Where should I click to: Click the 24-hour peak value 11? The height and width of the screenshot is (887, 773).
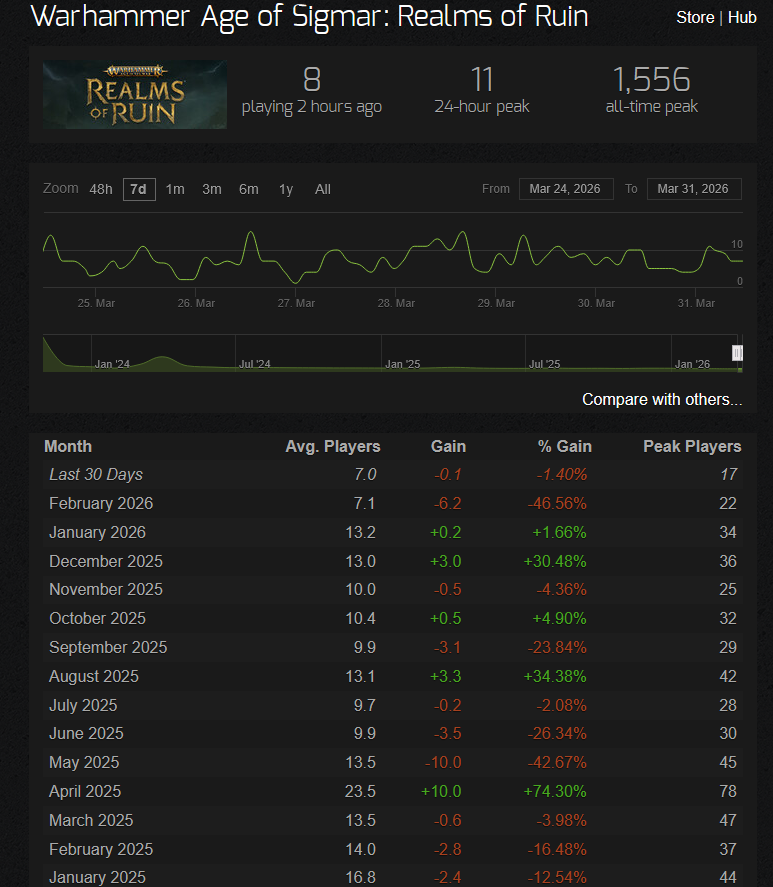[x=482, y=79]
